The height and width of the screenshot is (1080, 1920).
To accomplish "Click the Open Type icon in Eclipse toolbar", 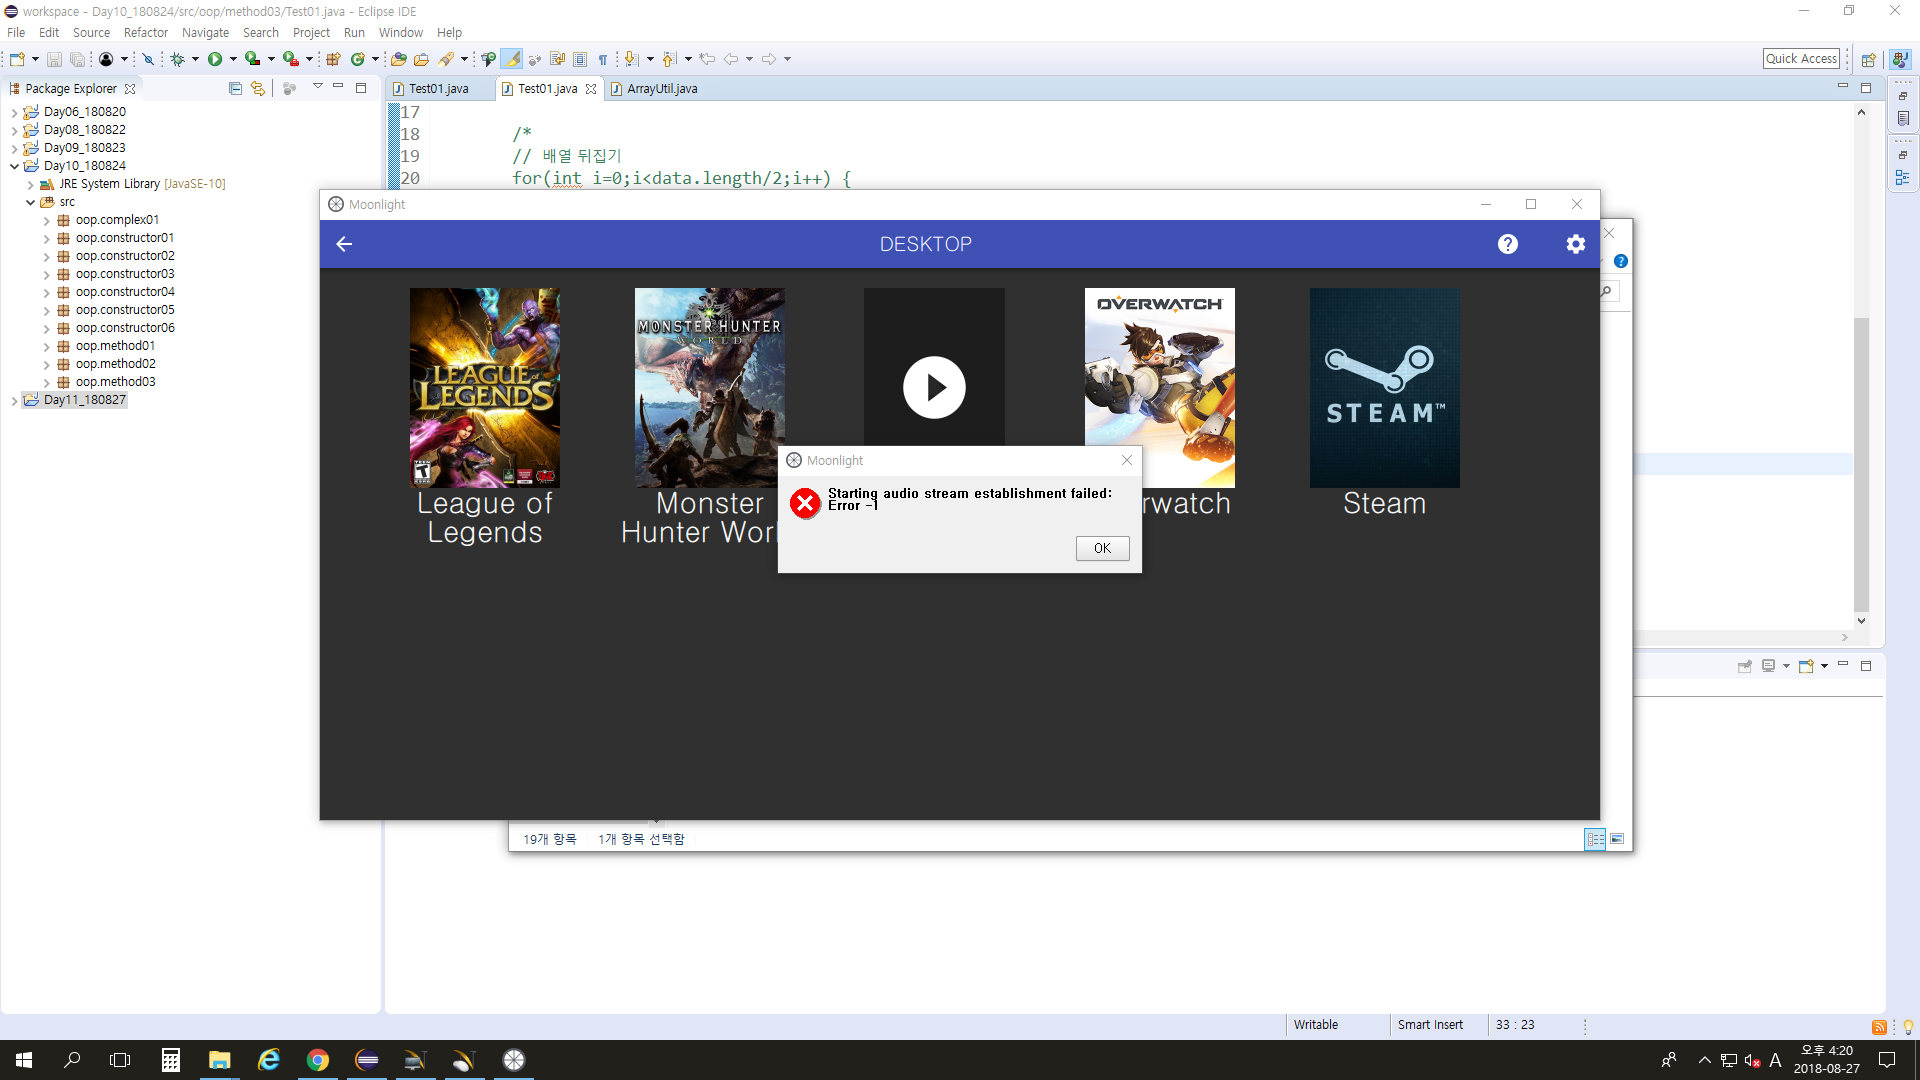I will click(398, 59).
